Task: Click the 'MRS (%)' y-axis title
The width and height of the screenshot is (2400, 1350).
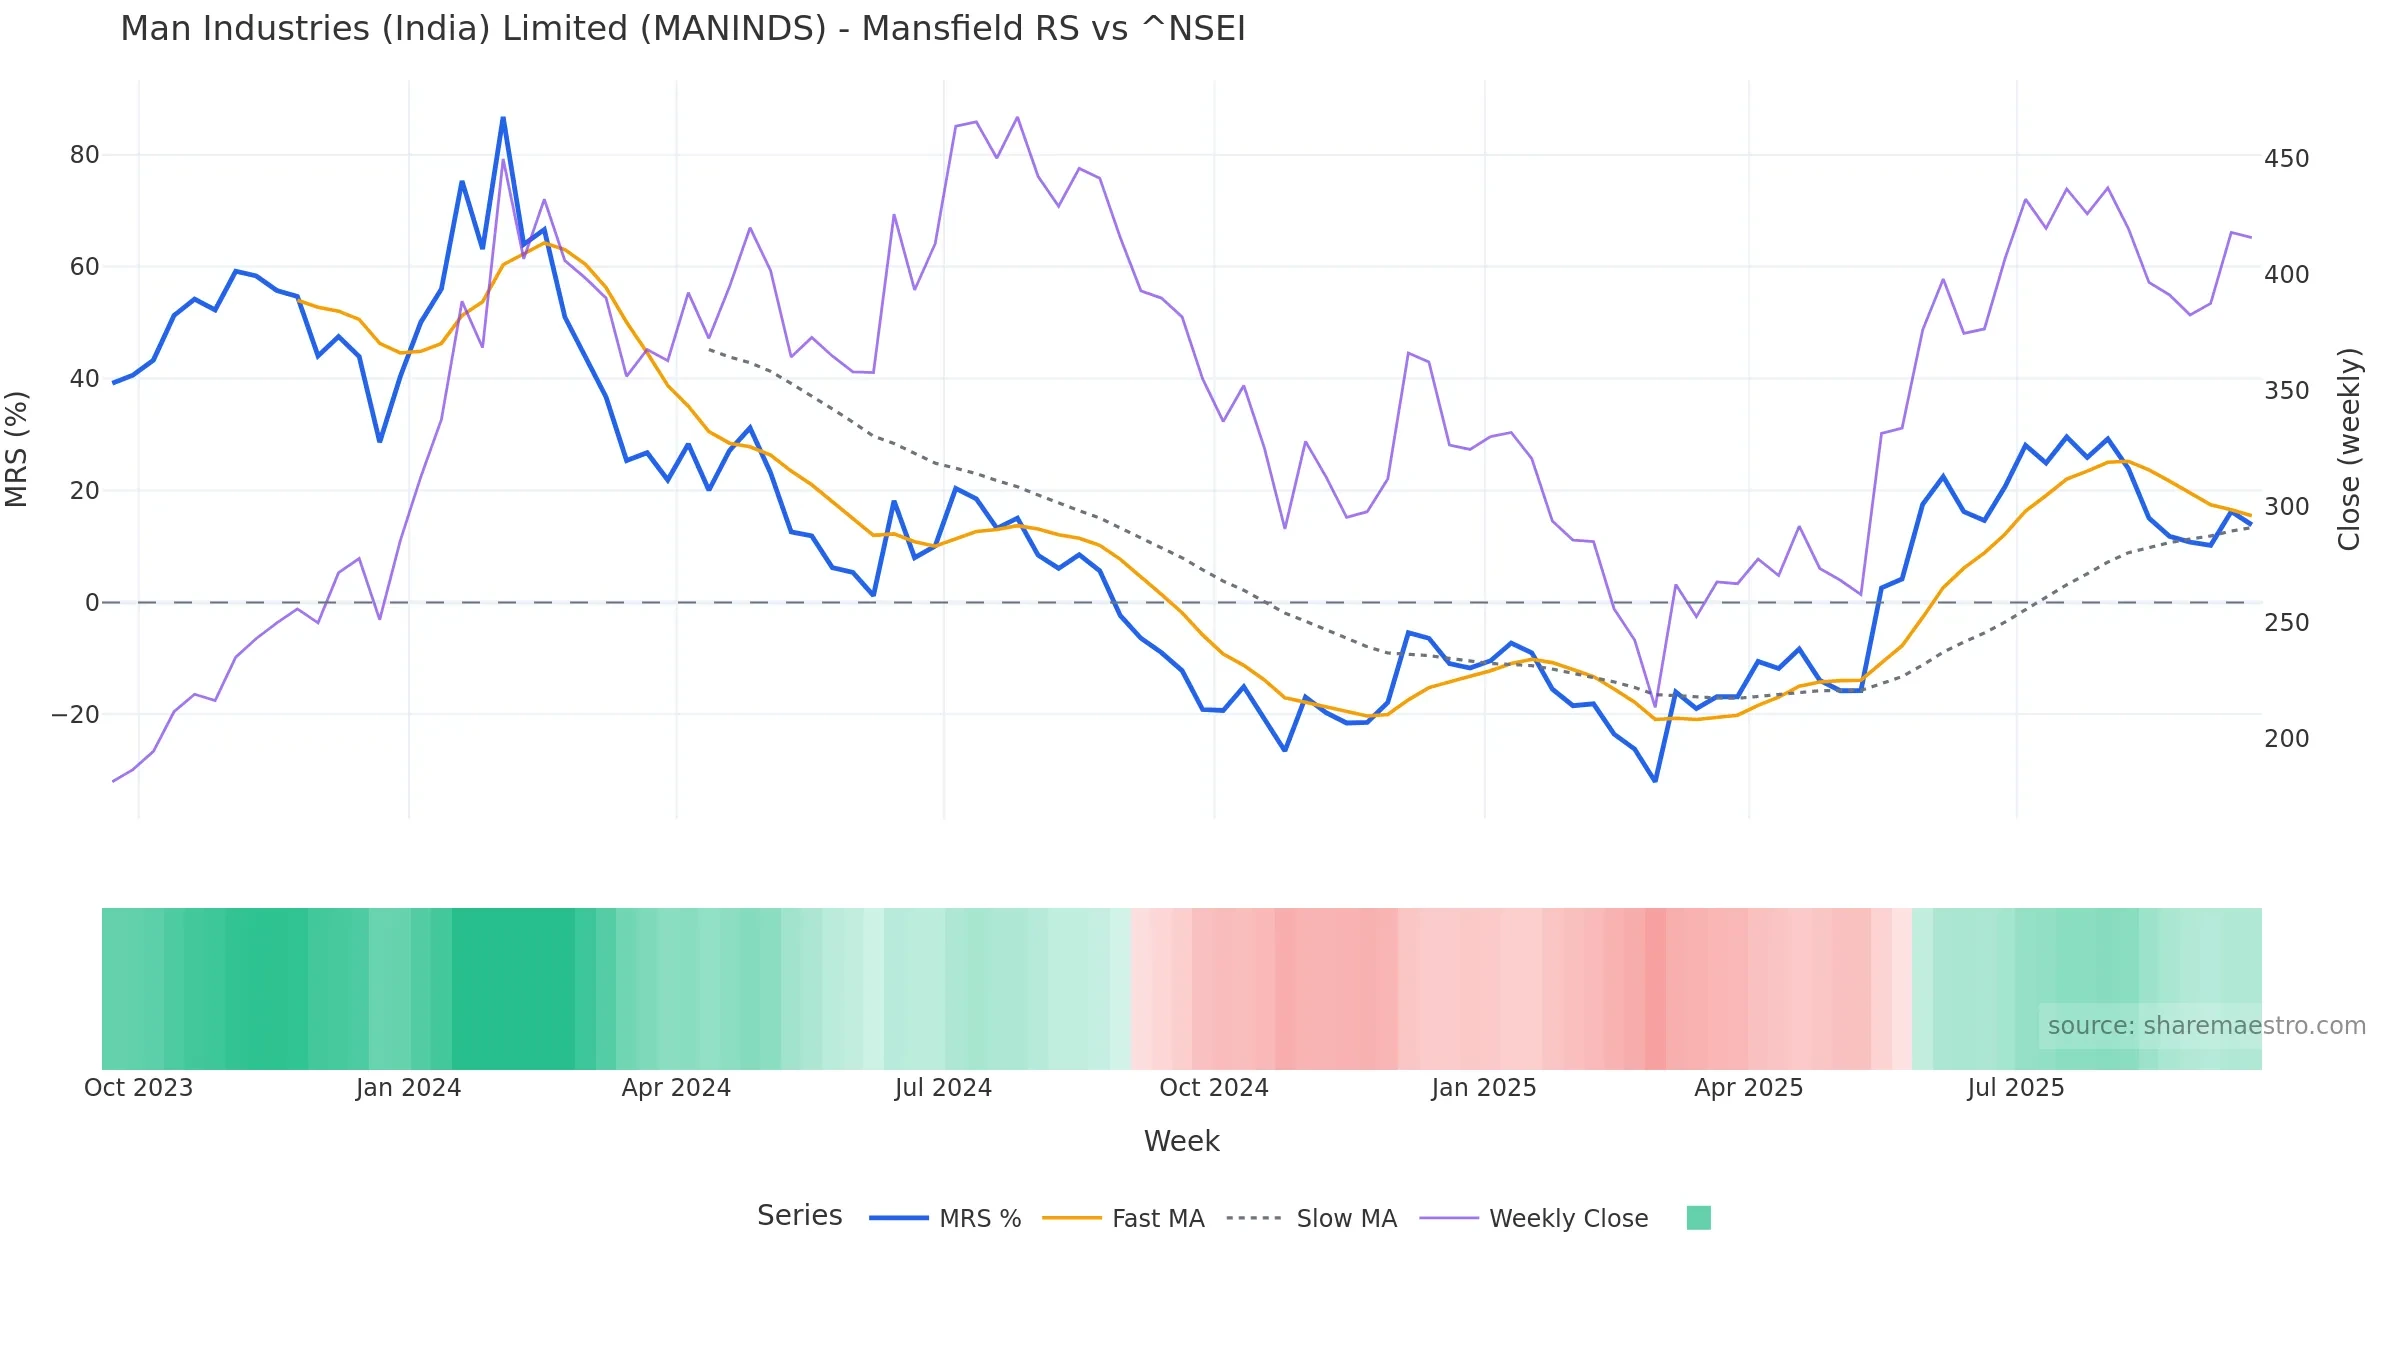Action: (x=17, y=449)
